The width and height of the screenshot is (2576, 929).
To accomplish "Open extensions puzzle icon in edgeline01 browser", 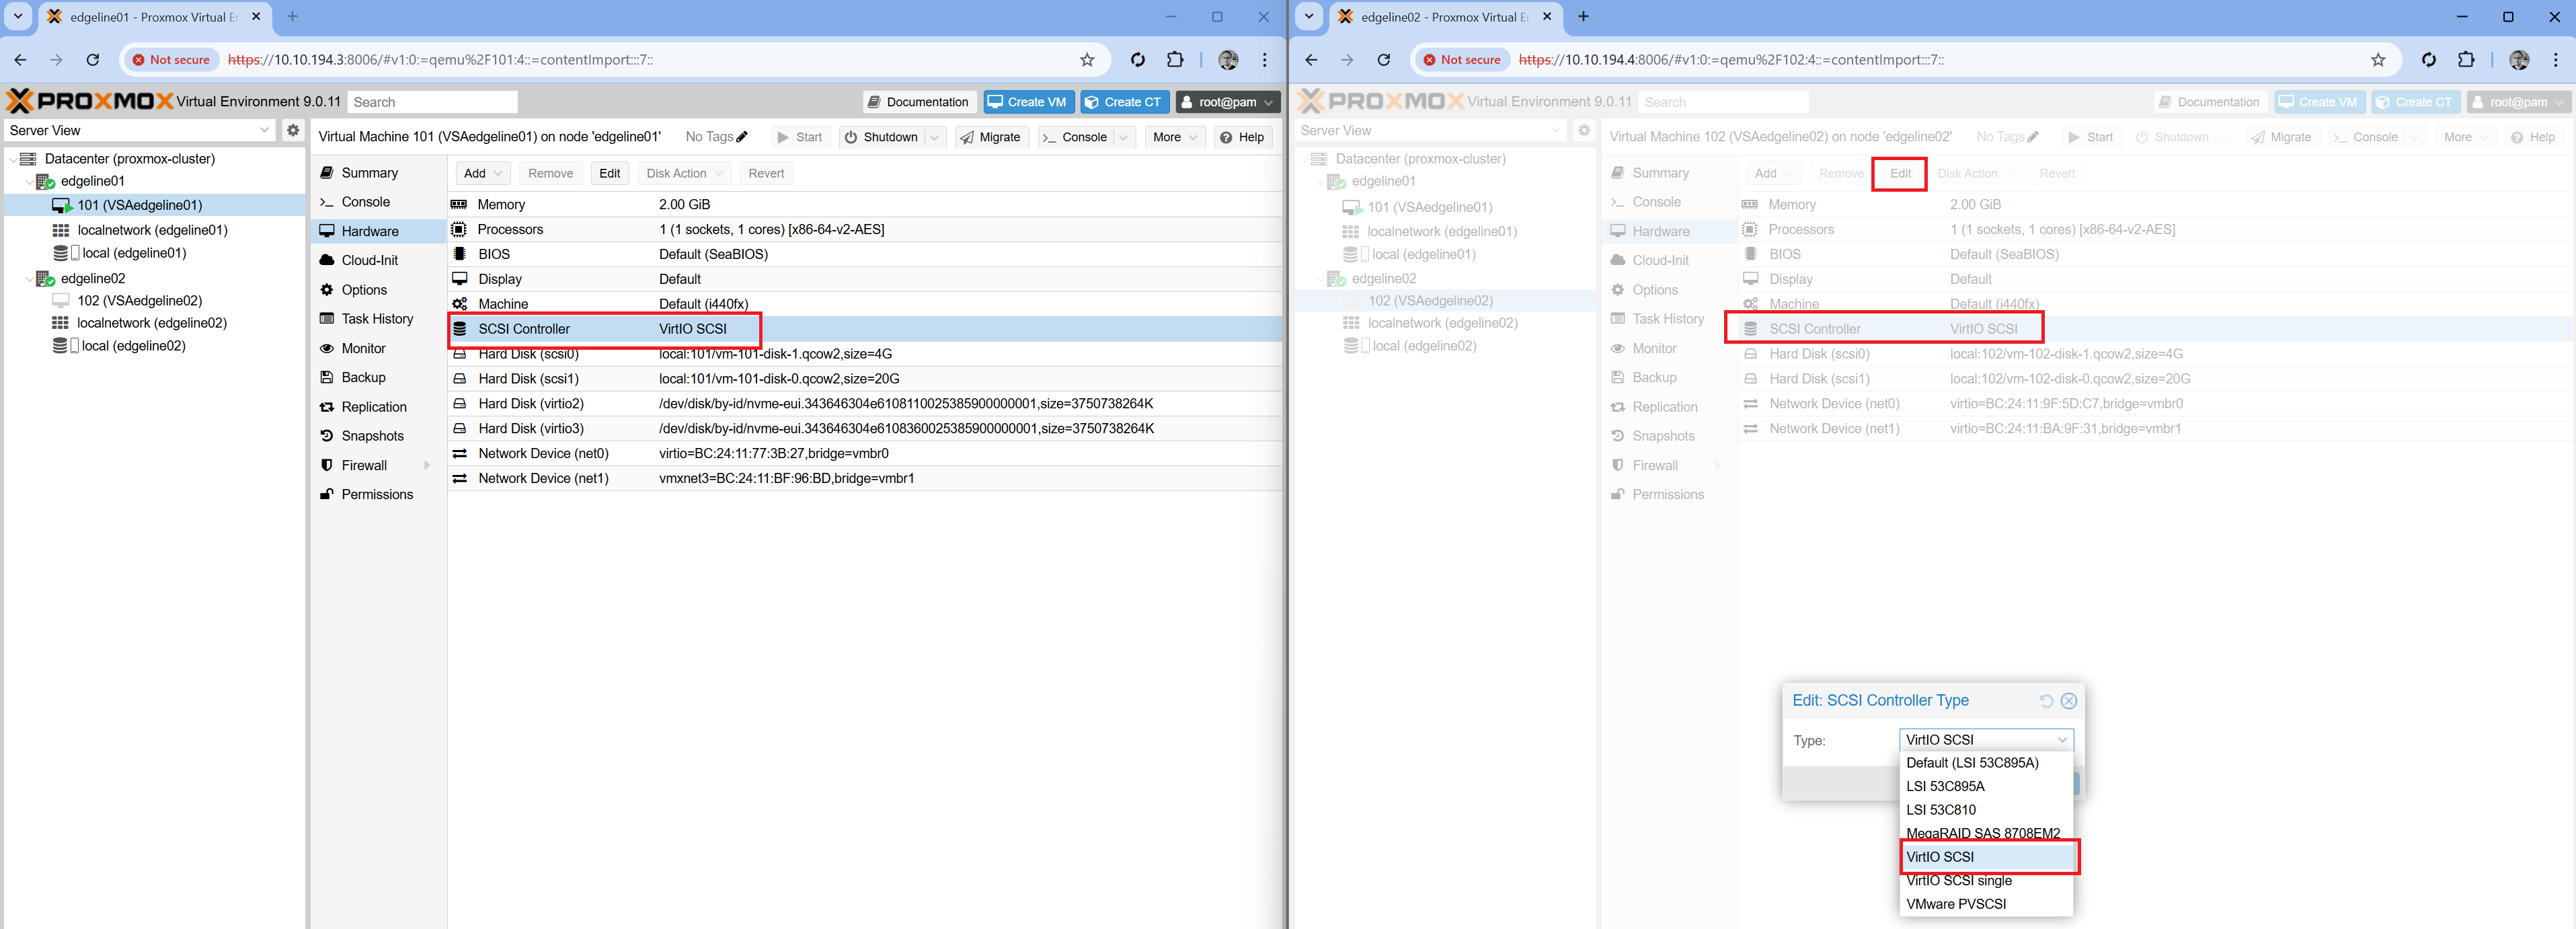I will [1175, 60].
